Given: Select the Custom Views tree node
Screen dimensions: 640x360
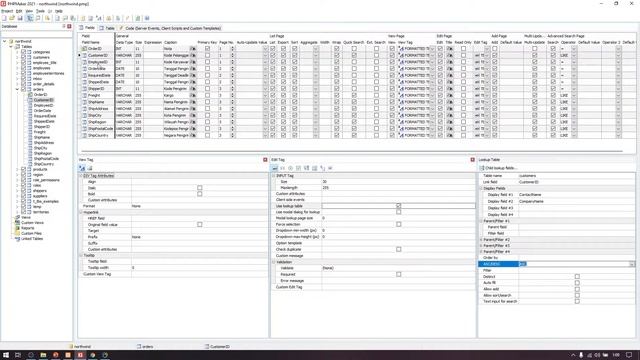Looking at the screenshot, I should [x=32, y=223].
